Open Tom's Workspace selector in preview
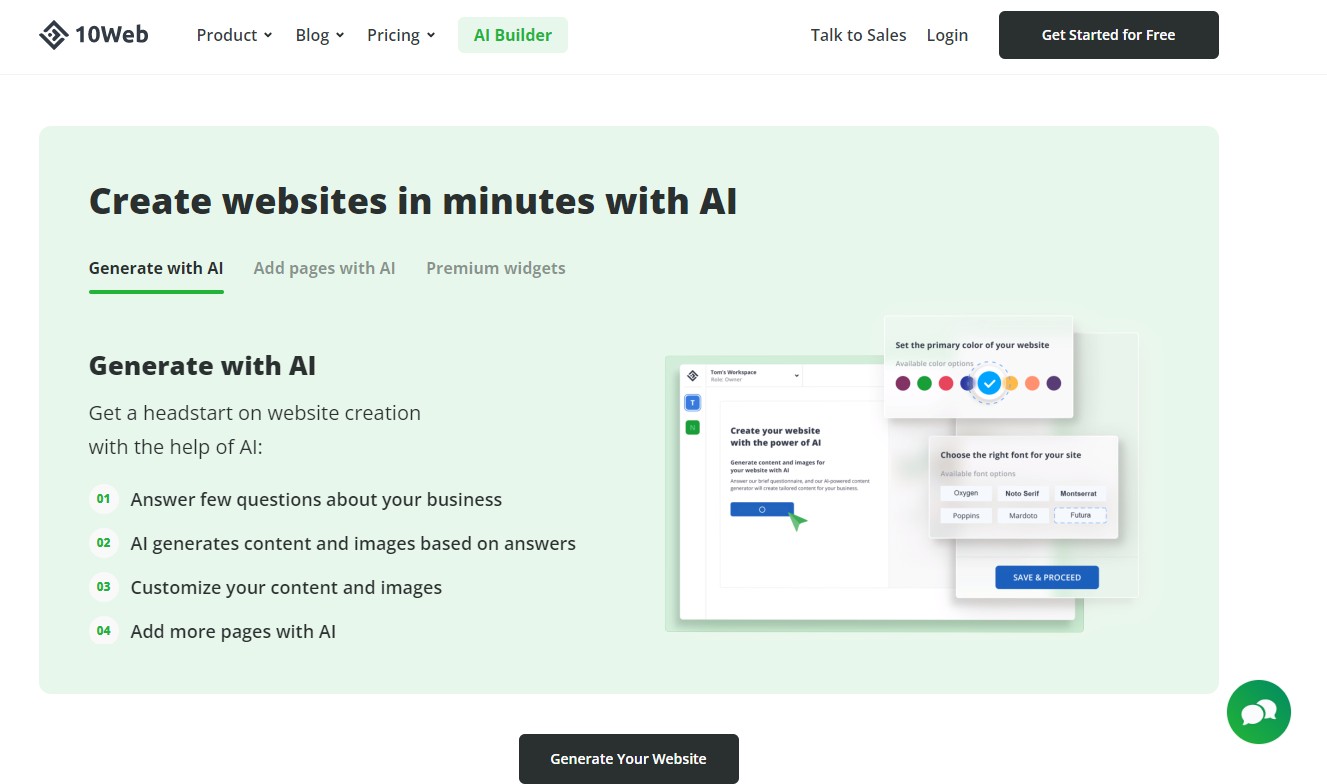 [754, 375]
